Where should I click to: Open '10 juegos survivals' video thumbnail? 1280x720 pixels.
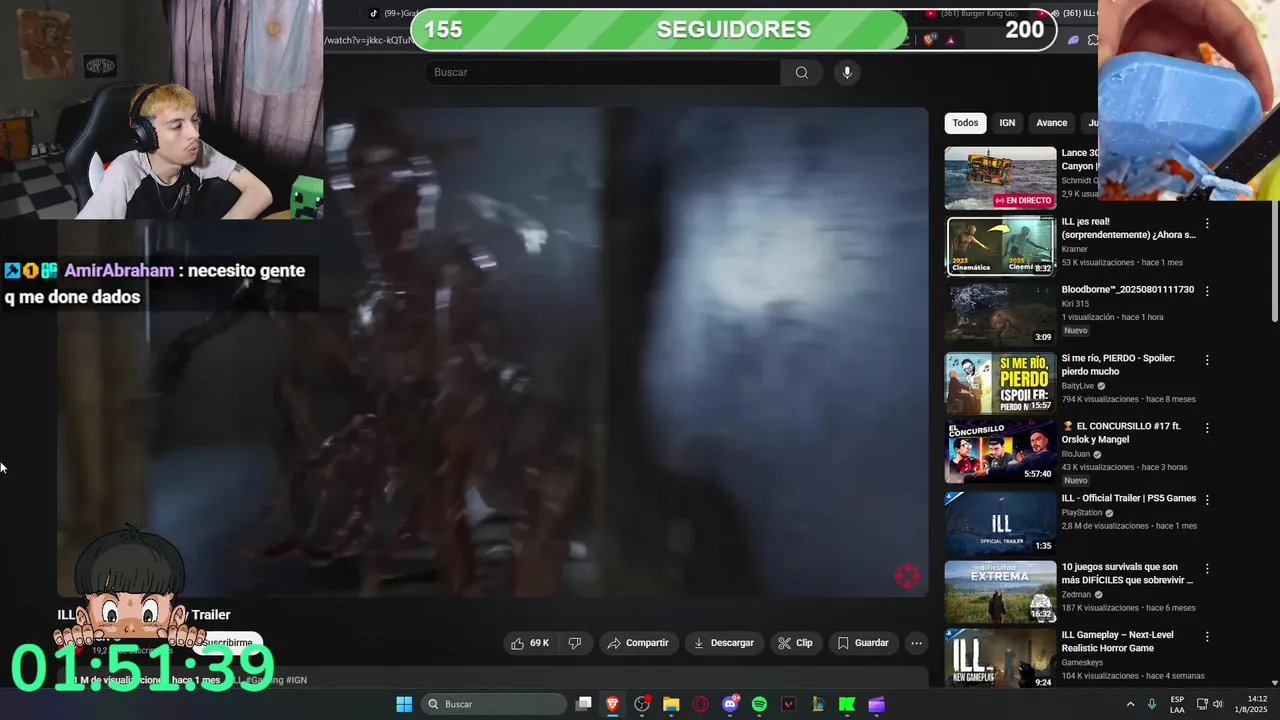pos(1000,591)
